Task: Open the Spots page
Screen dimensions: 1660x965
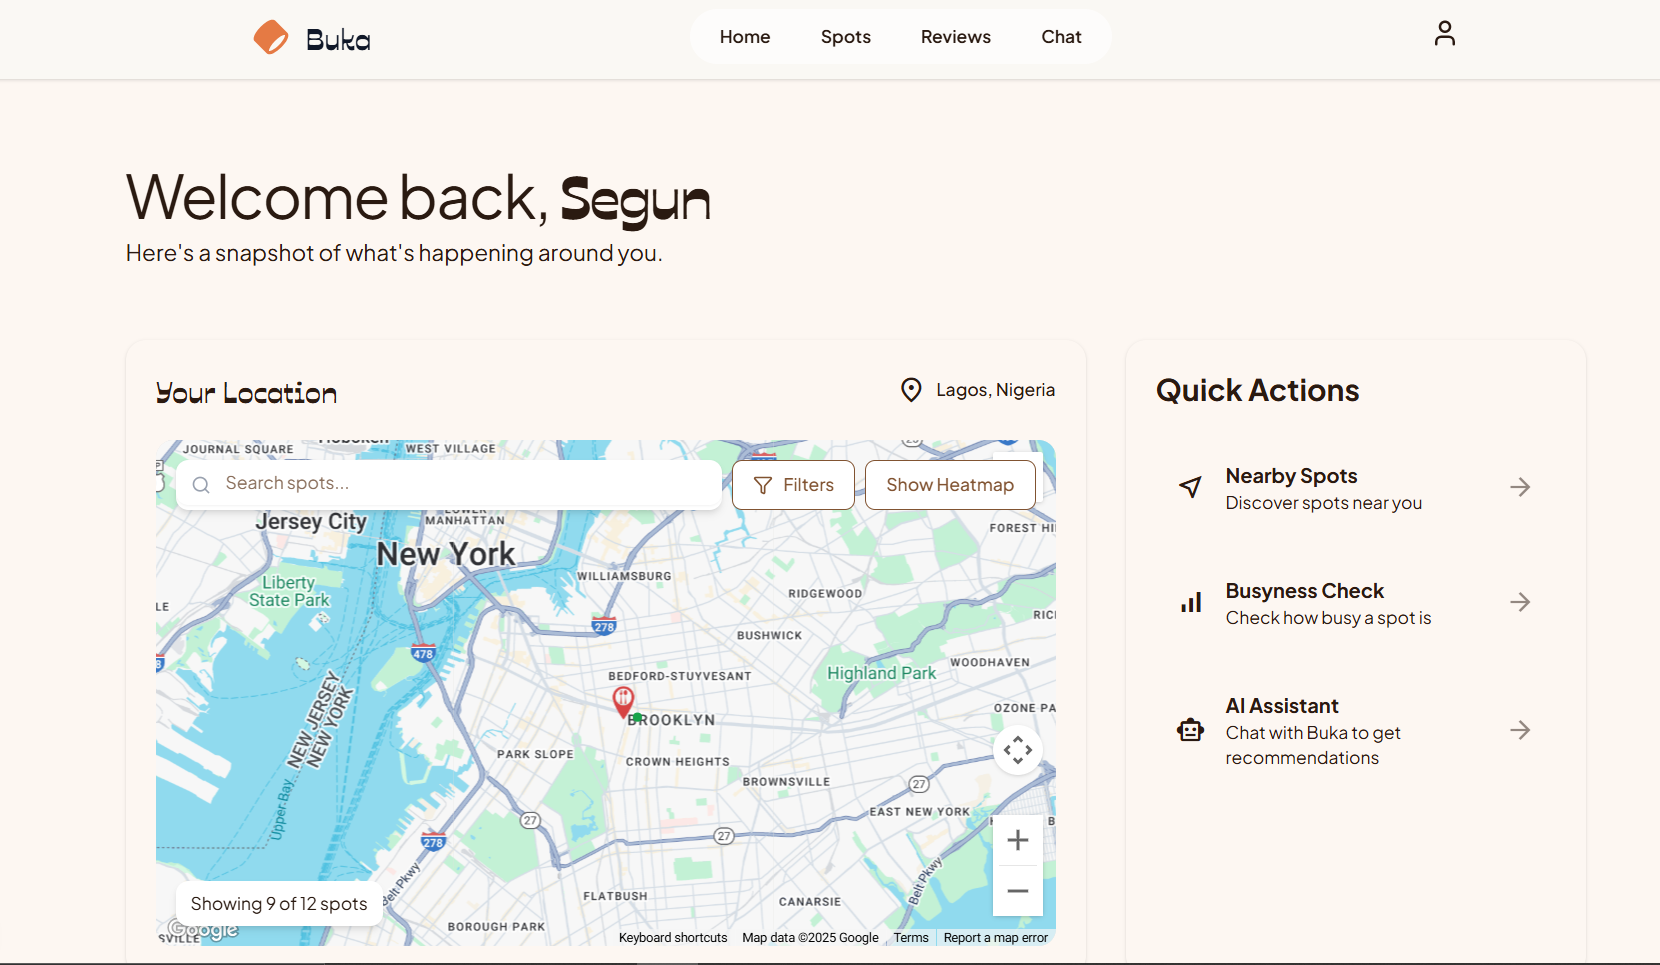Action: coord(846,37)
